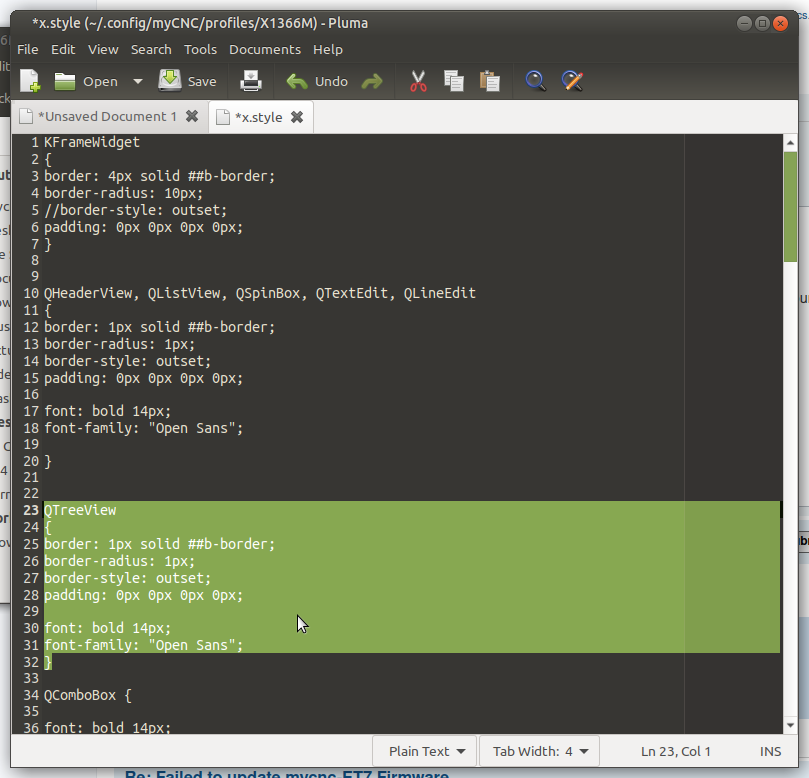The height and width of the screenshot is (778, 809).
Task: Expand the recent files arrow beside Open
Action: pyautogui.click(x=138, y=82)
